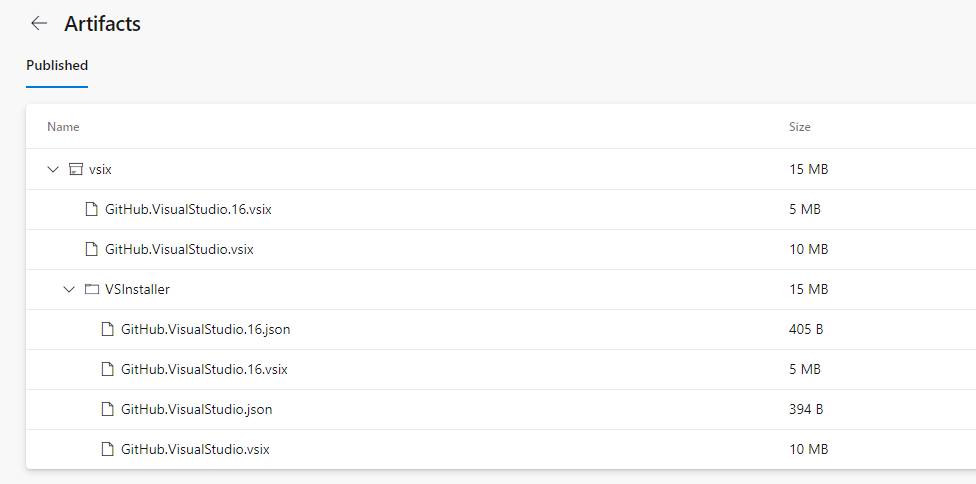The height and width of the screenshot is (484, 976).
Task: Open GitHub.VisualStudio.json file
Action: pyautogui.click(x=197, y=409)
